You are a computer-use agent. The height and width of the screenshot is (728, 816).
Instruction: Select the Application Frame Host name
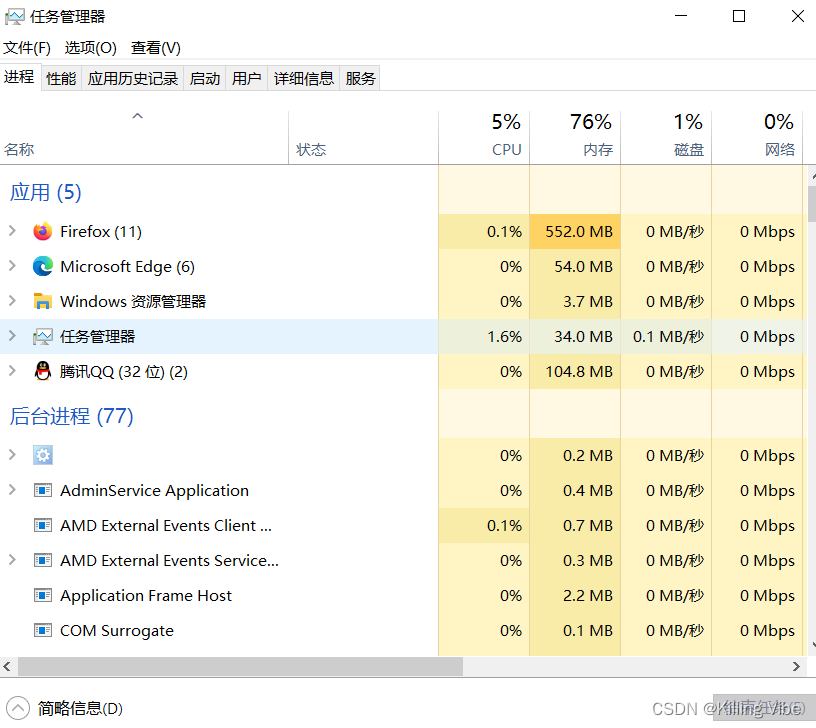pos(146,595)
